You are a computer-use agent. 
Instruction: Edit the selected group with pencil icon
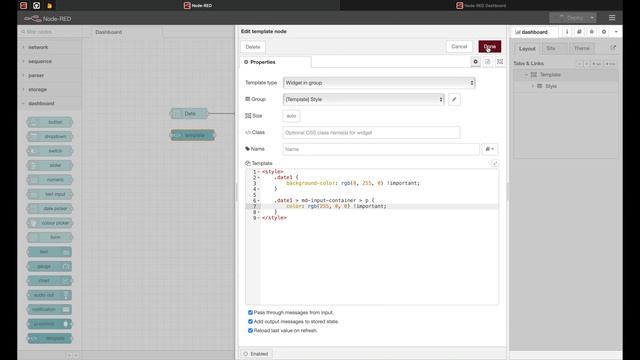[454, 99]
